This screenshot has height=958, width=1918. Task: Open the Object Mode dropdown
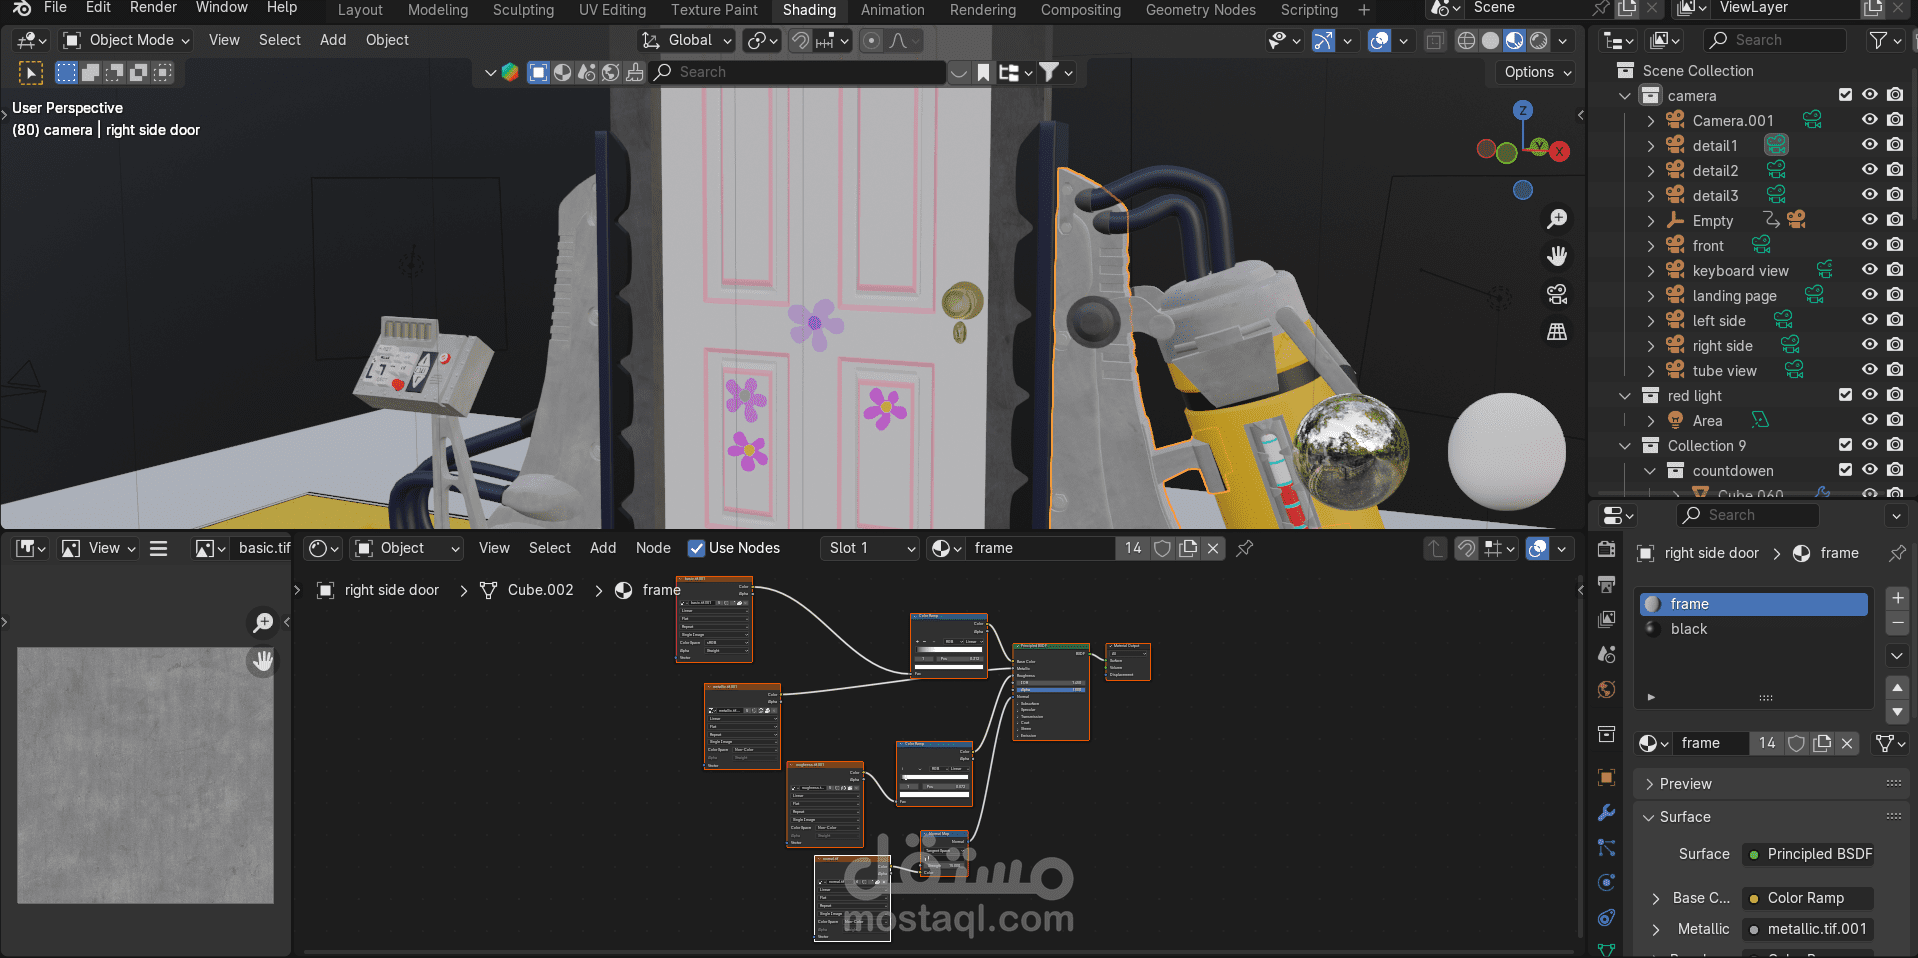(126, 40)
